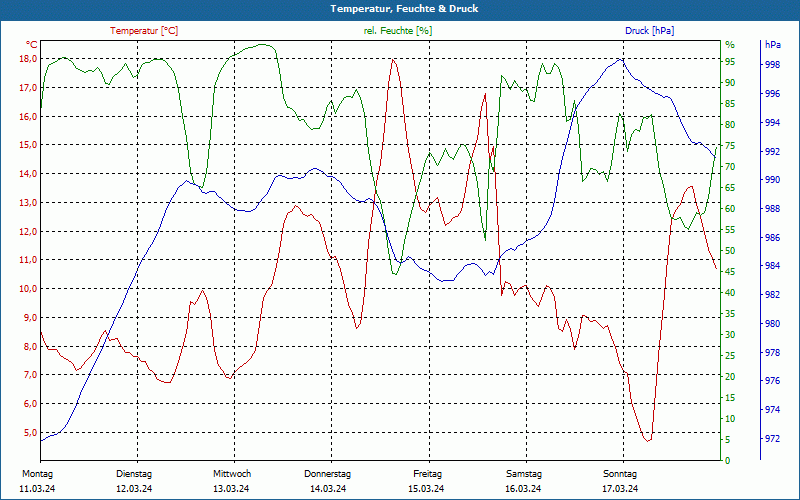Image resolution: width=800 pixels, height=500 pixels.
Task: Click the '6,0' temperature axis value
Action: click(30, 404)
